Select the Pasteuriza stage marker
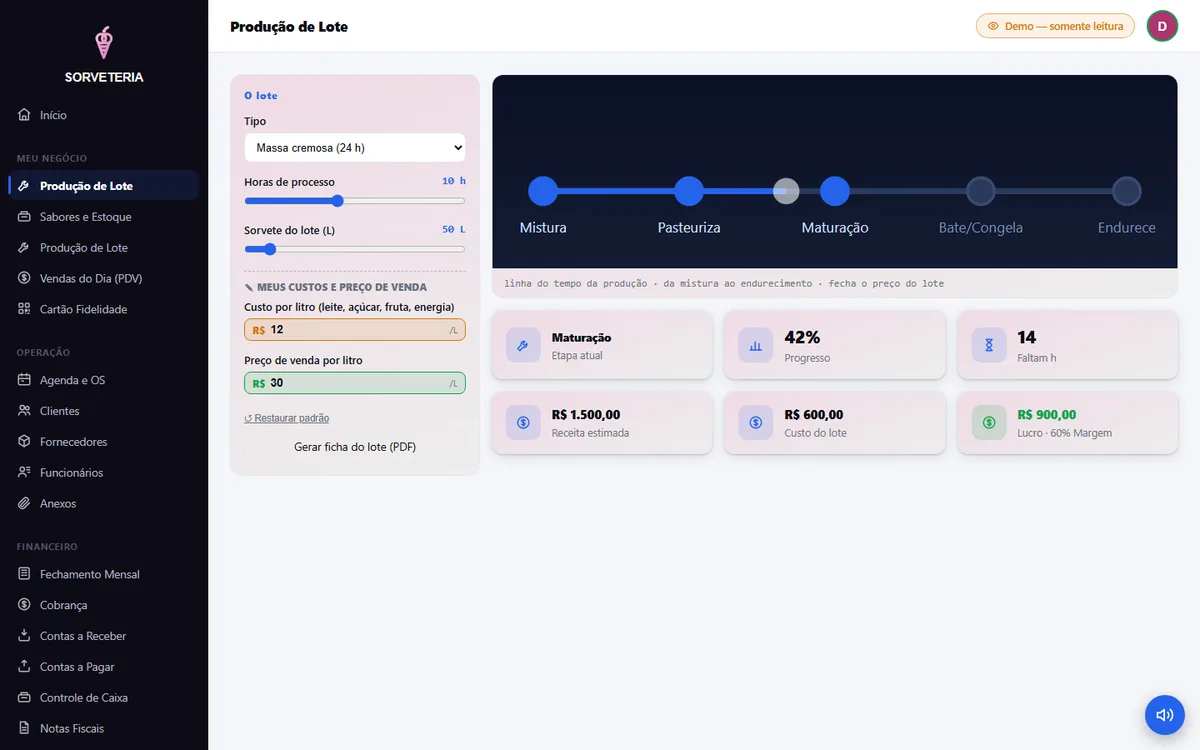The image size is (1200, 750). pos(689,191)
